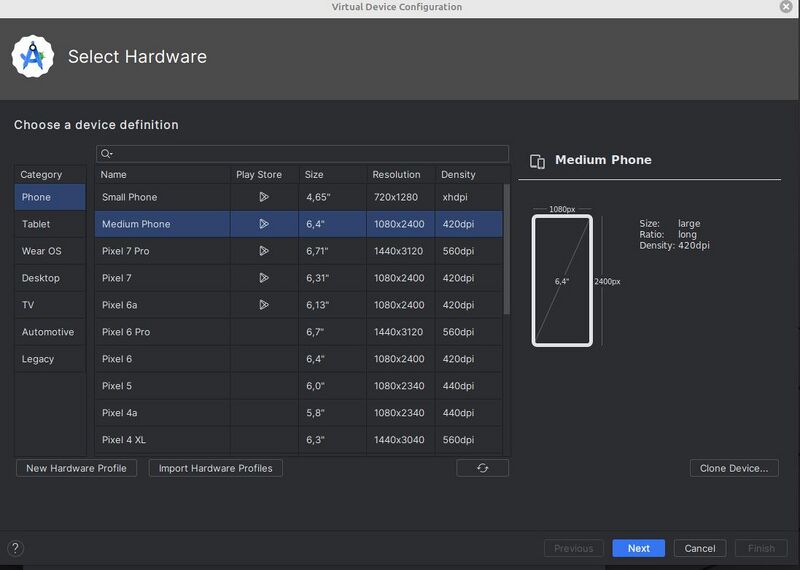
Task: Switch to the Wear OS category
Action: (50, 251)
